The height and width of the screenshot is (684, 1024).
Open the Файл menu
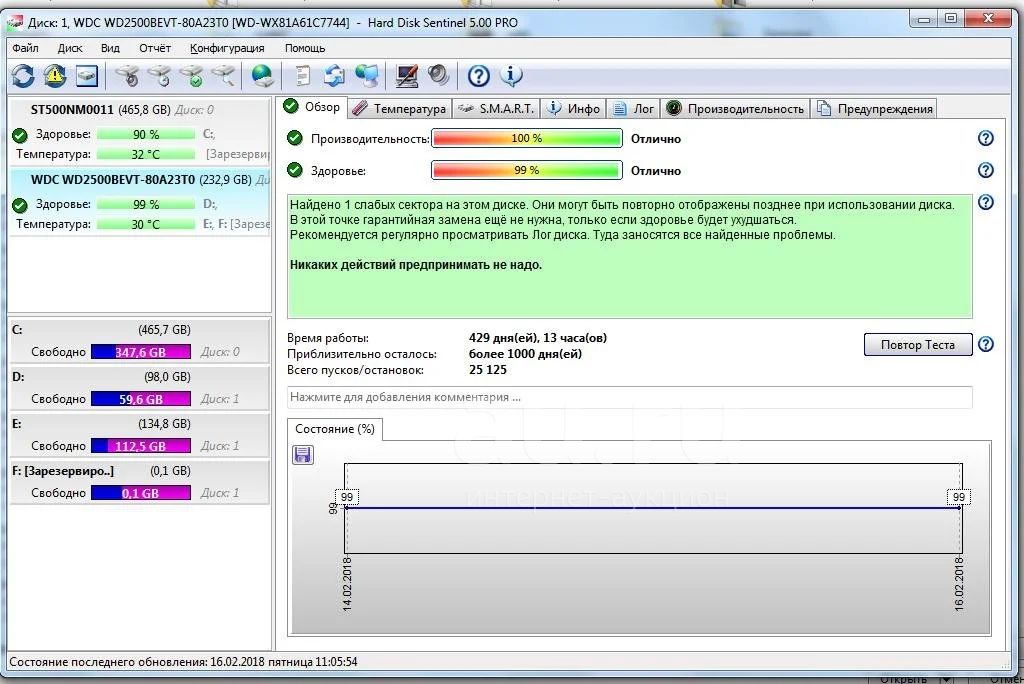point(25,48)
